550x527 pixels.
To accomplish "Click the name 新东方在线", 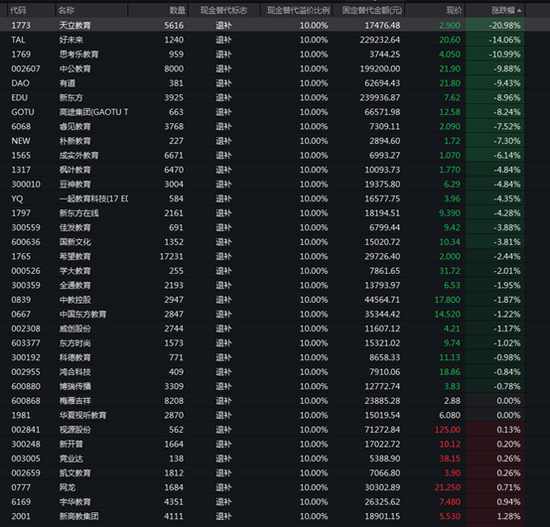I will click(79, 213).
